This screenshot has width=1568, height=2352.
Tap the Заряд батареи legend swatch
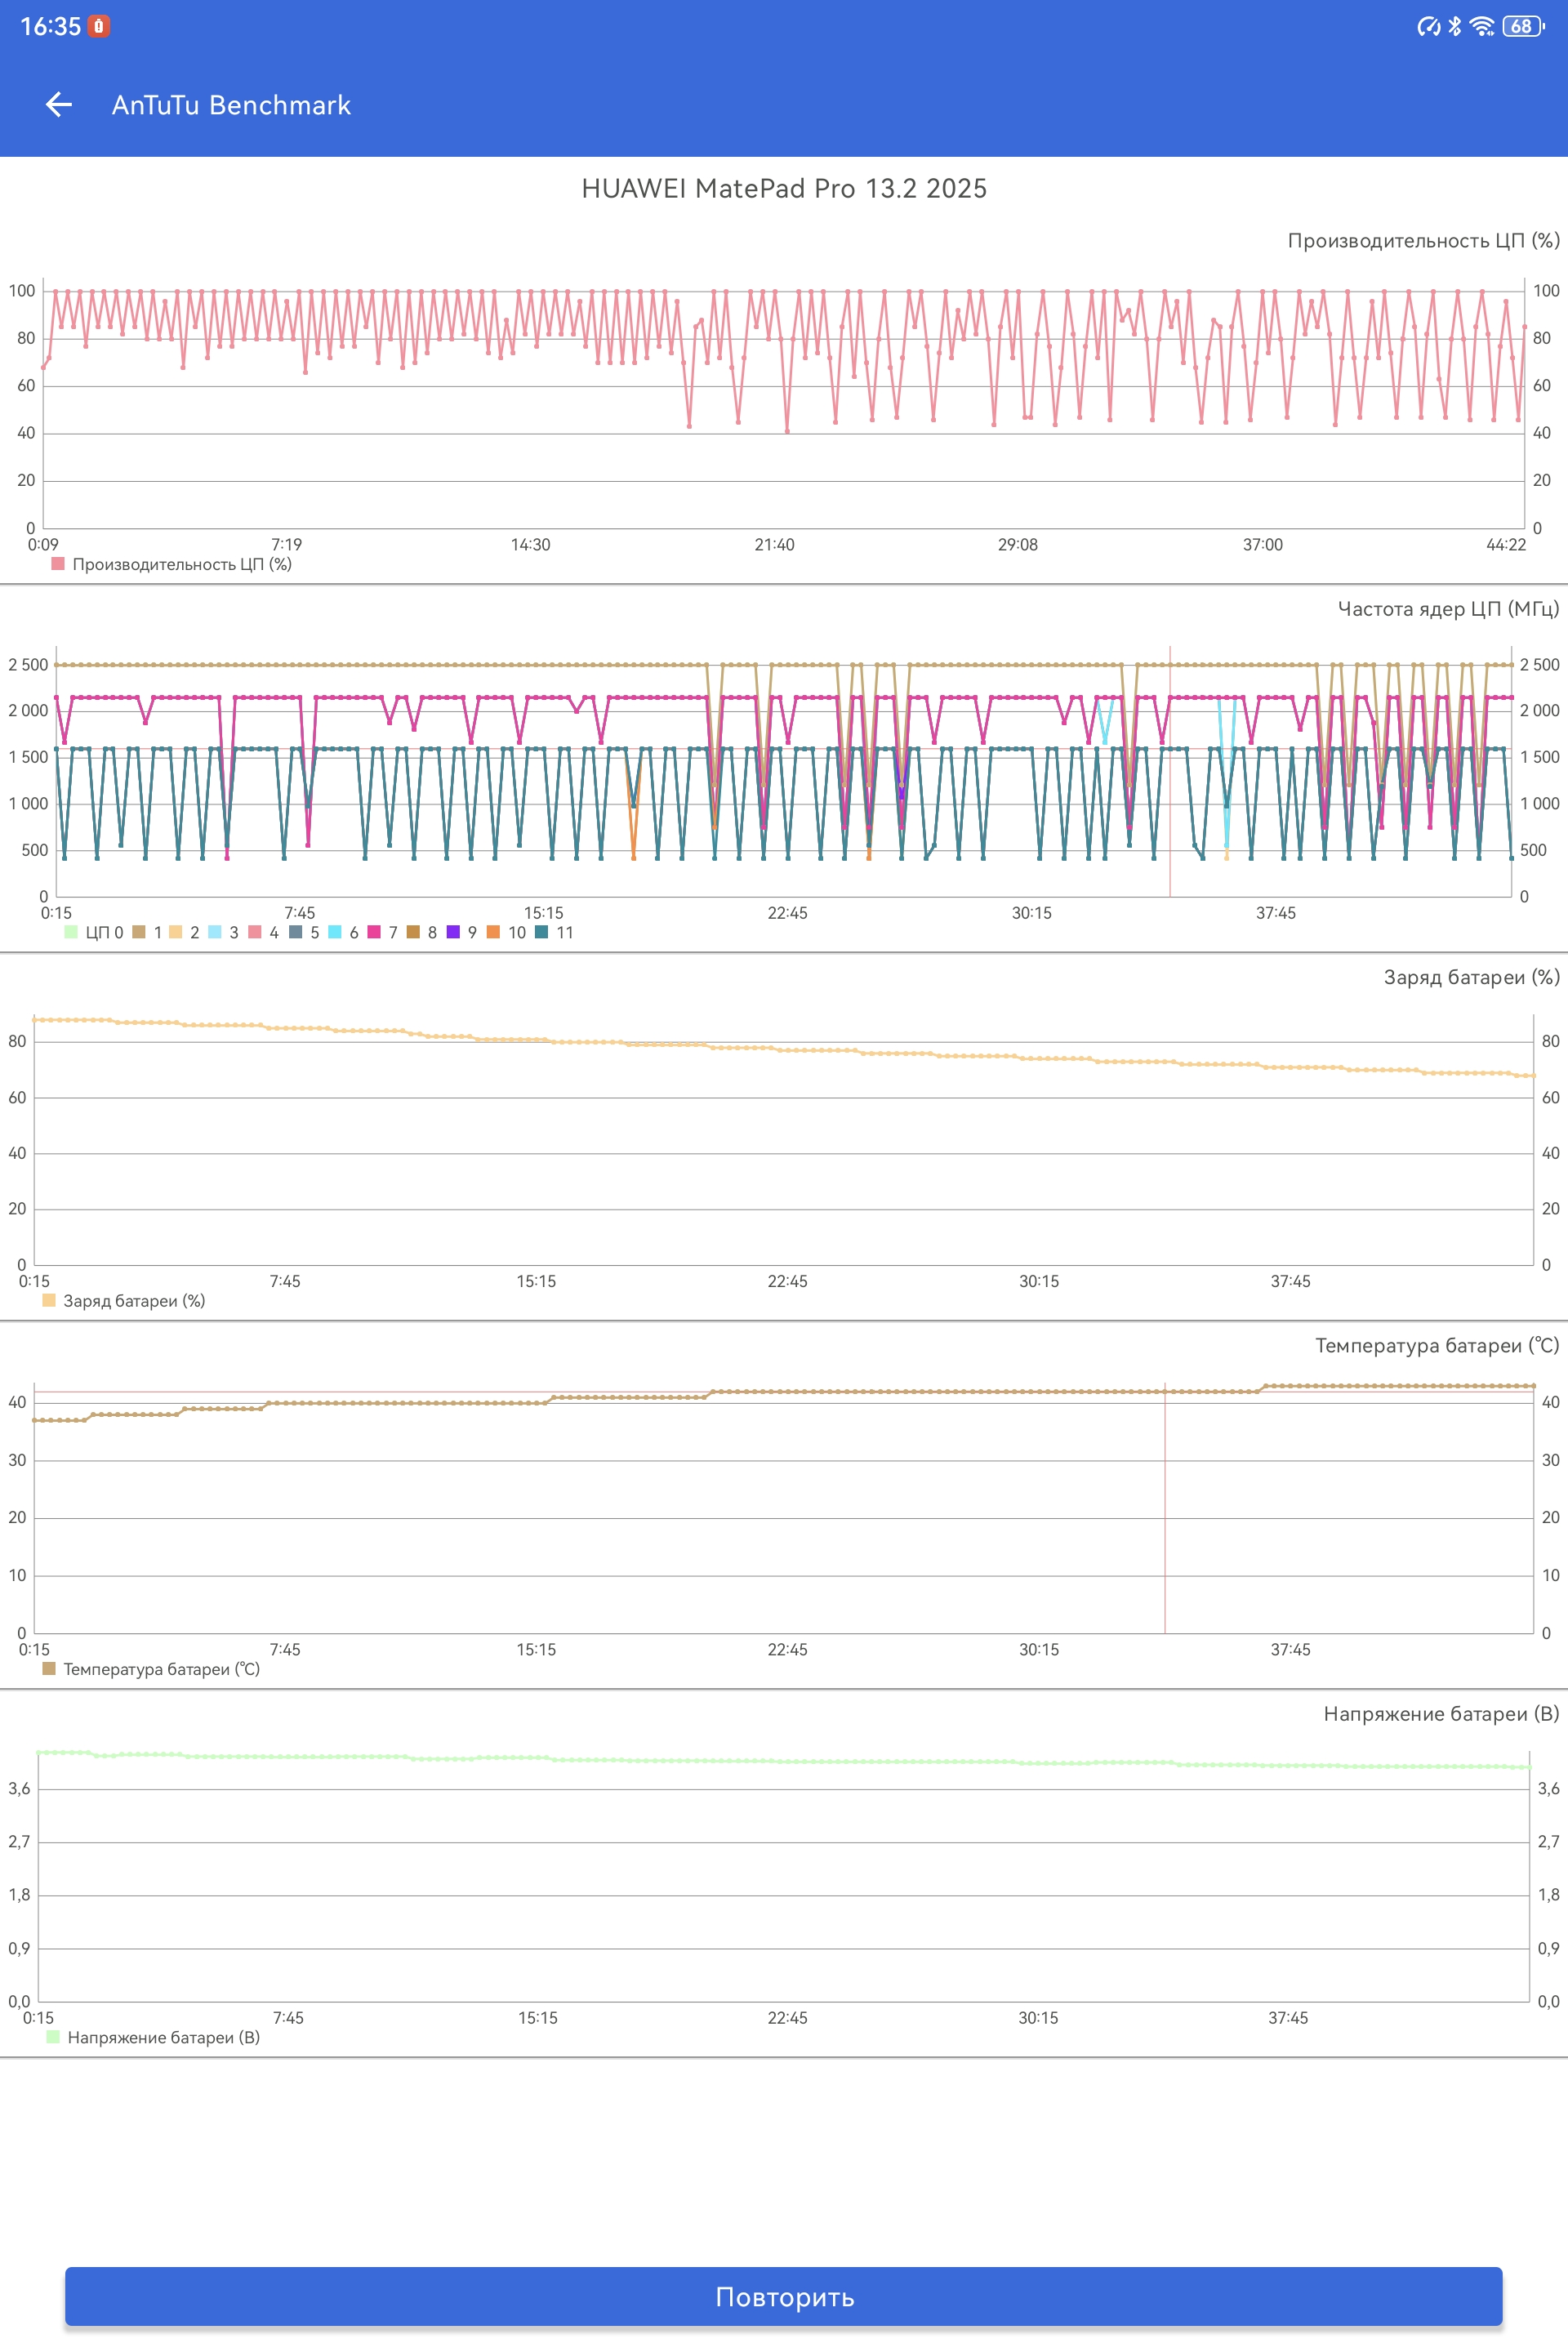pyautogui.click(x=49, y=1300)
